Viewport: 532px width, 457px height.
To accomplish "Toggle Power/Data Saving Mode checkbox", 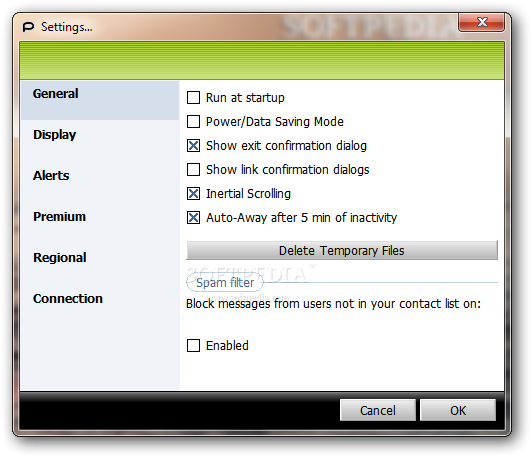I will pyautogui.click(x=193, y=121).
